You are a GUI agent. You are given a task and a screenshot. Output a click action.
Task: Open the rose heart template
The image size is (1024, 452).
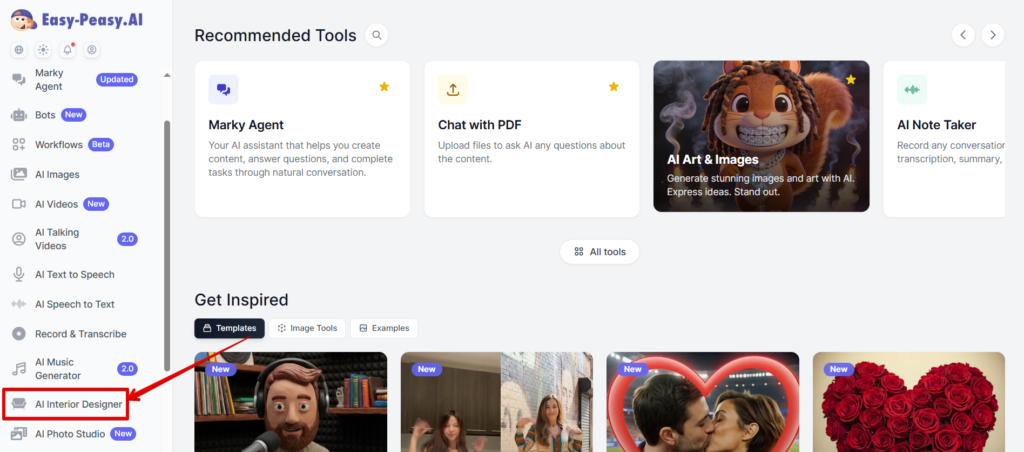pos(908,402)
